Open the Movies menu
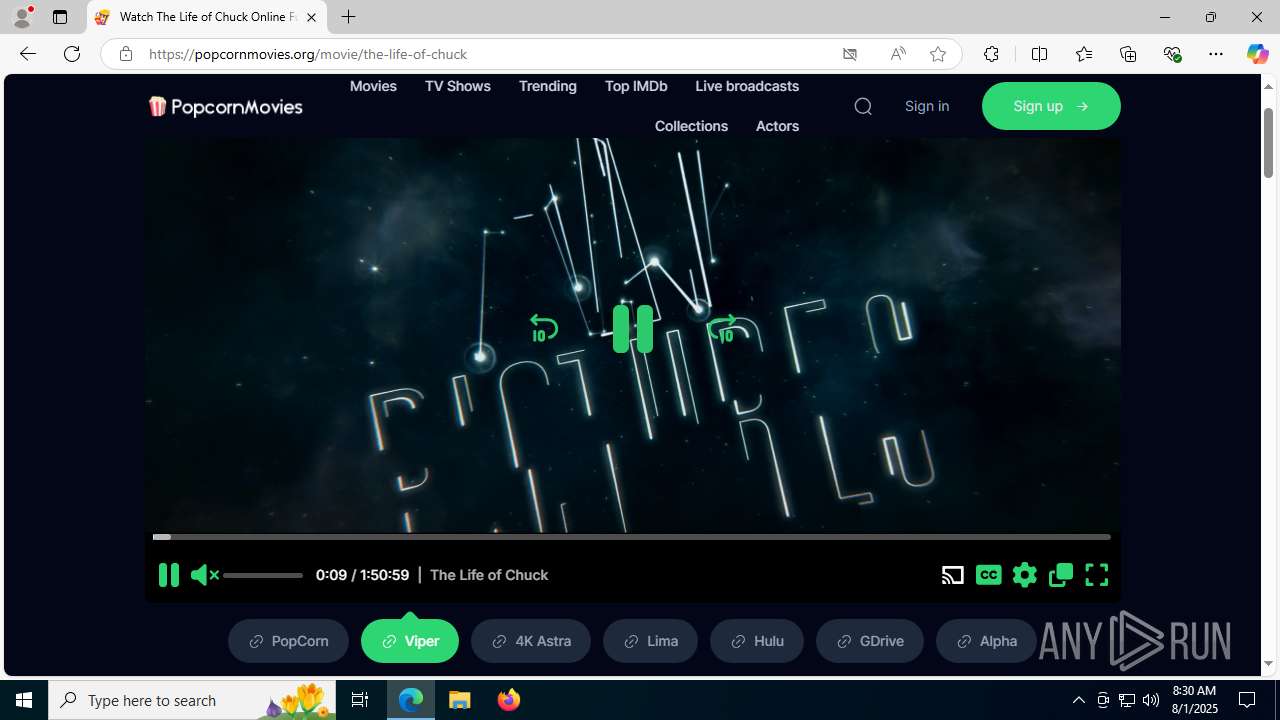 pyautogui.click(x=373, y=86)
